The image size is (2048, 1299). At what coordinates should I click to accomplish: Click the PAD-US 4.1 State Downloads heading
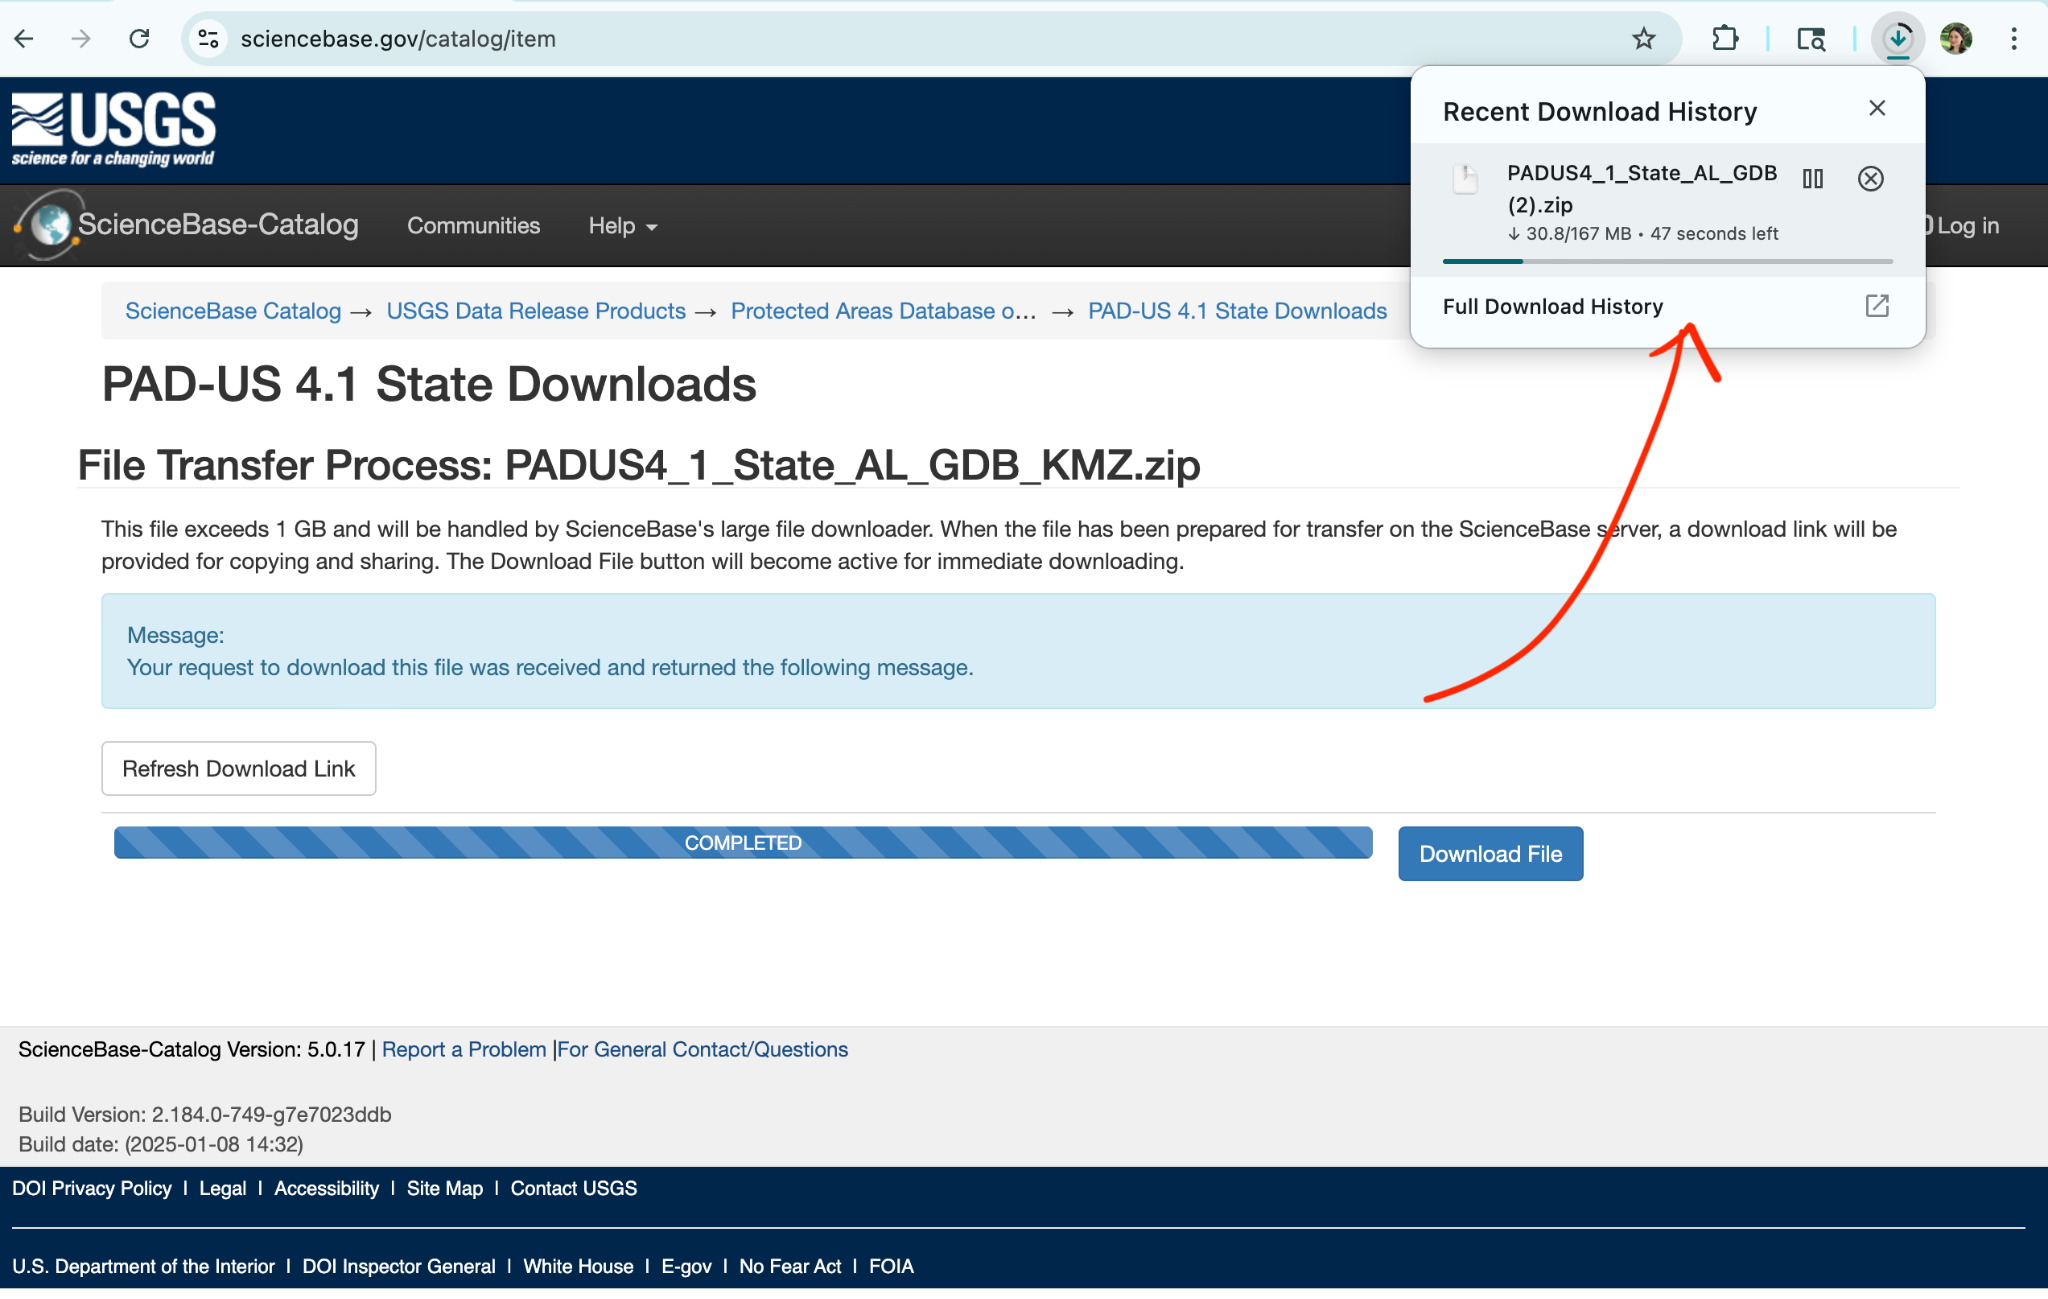click(x=429, y=384)
